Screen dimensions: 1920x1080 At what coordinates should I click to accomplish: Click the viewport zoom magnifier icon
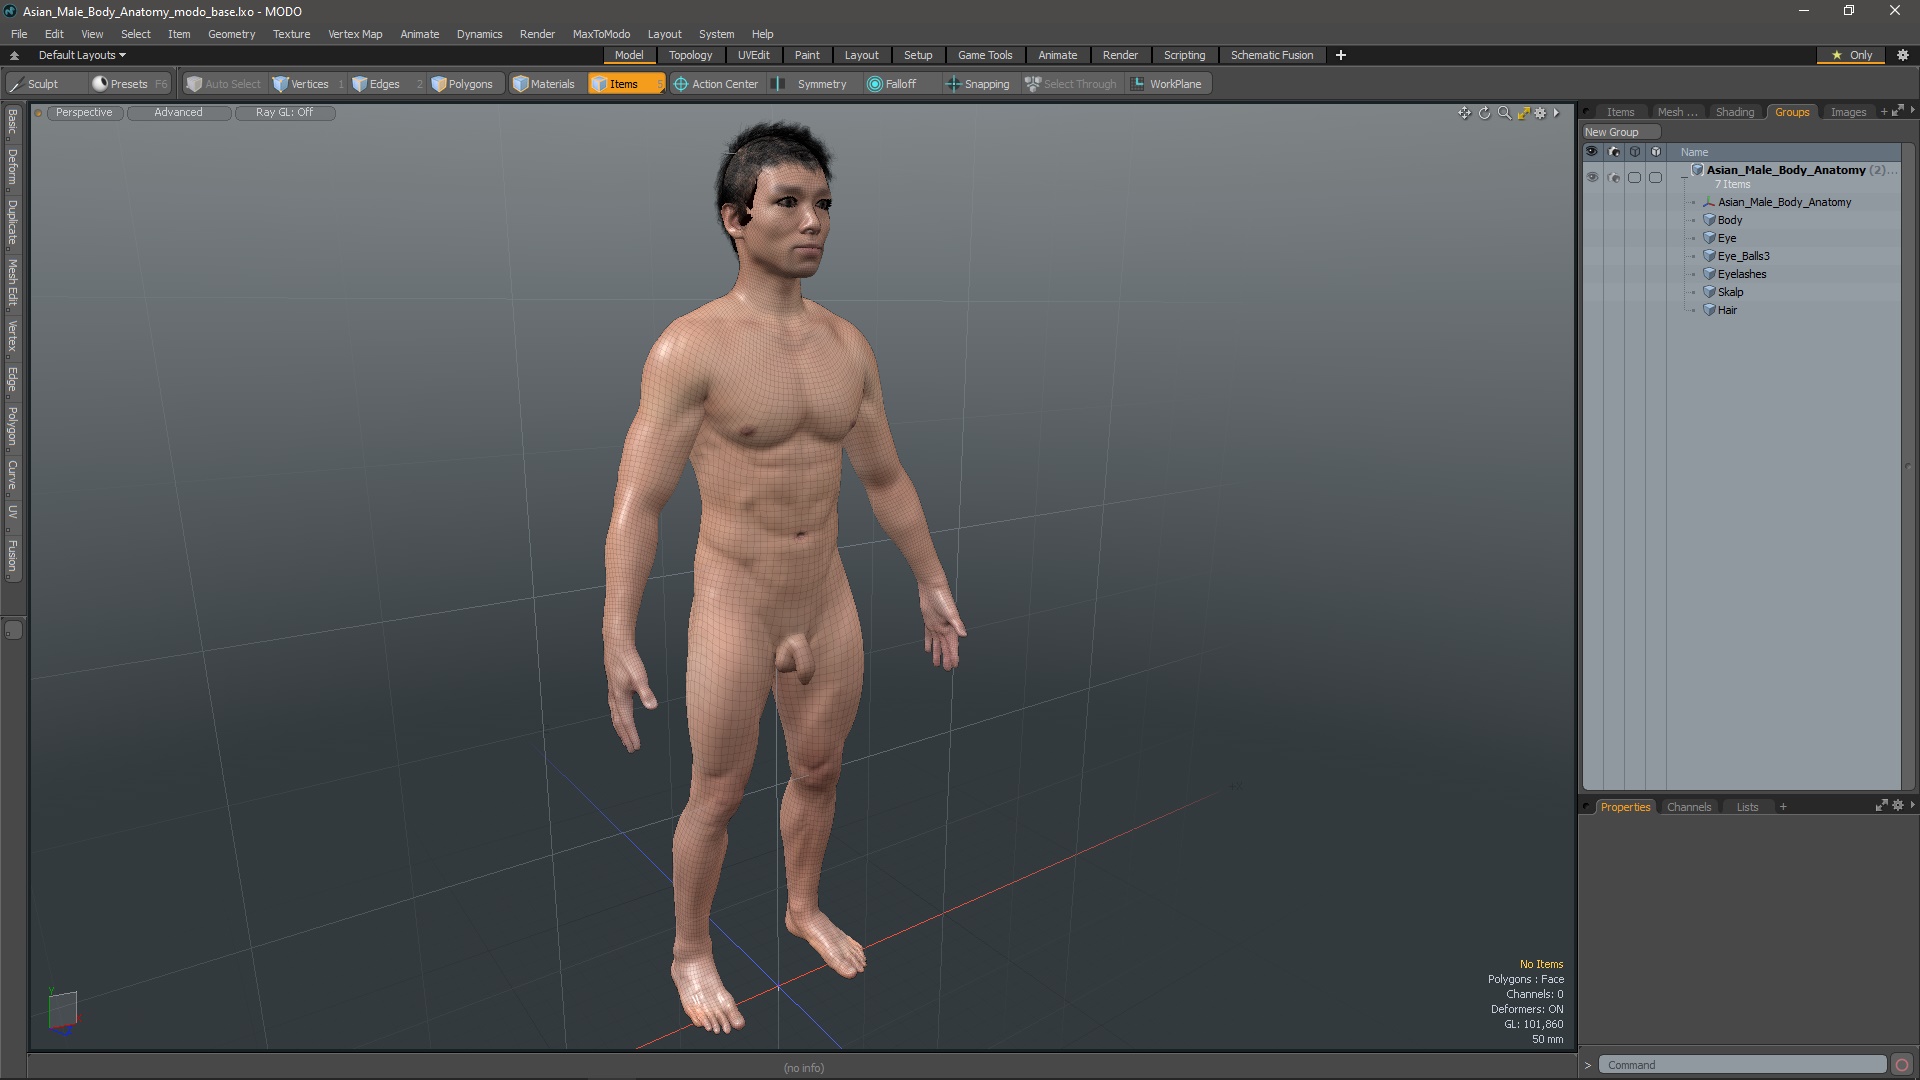tap(1504, 113)
